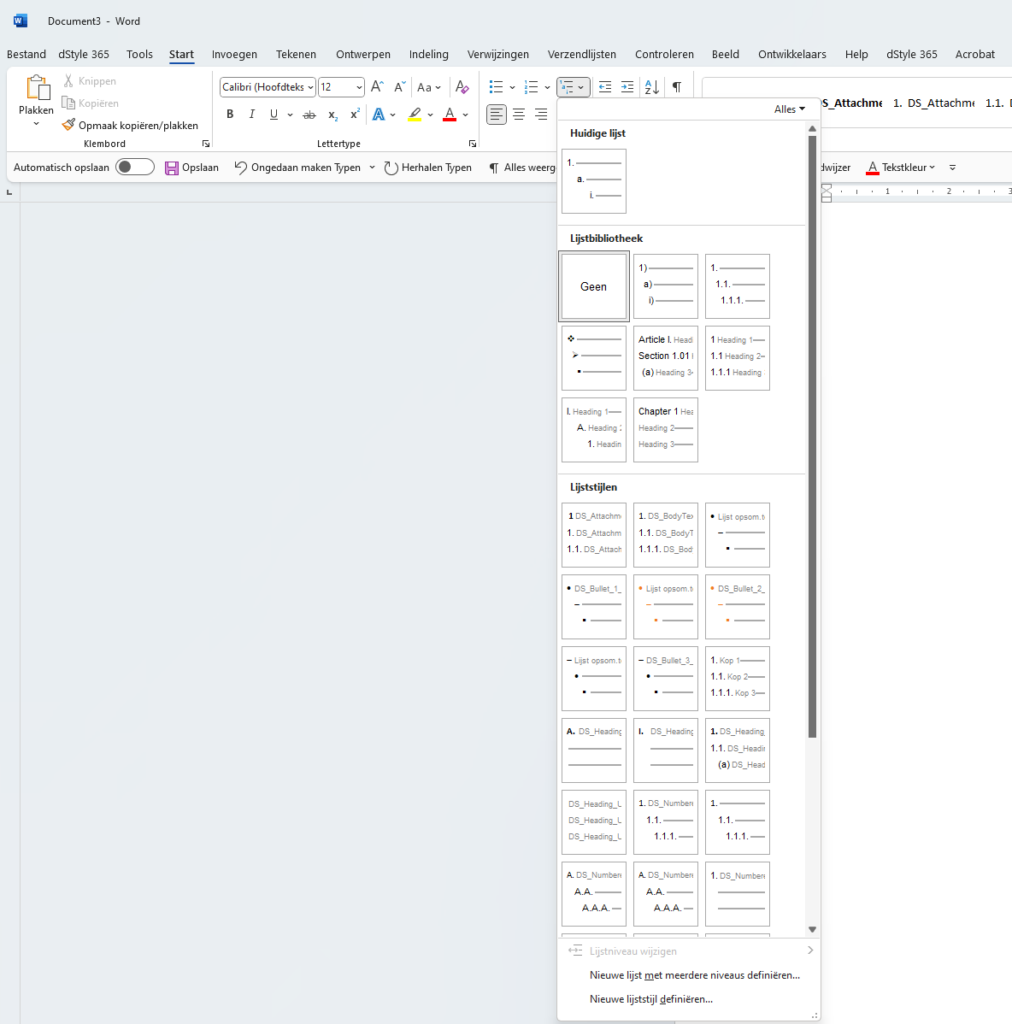The image size is (1012, 1024).
Task: Open the Klembord dialog launcher
Action: [206, 144]
